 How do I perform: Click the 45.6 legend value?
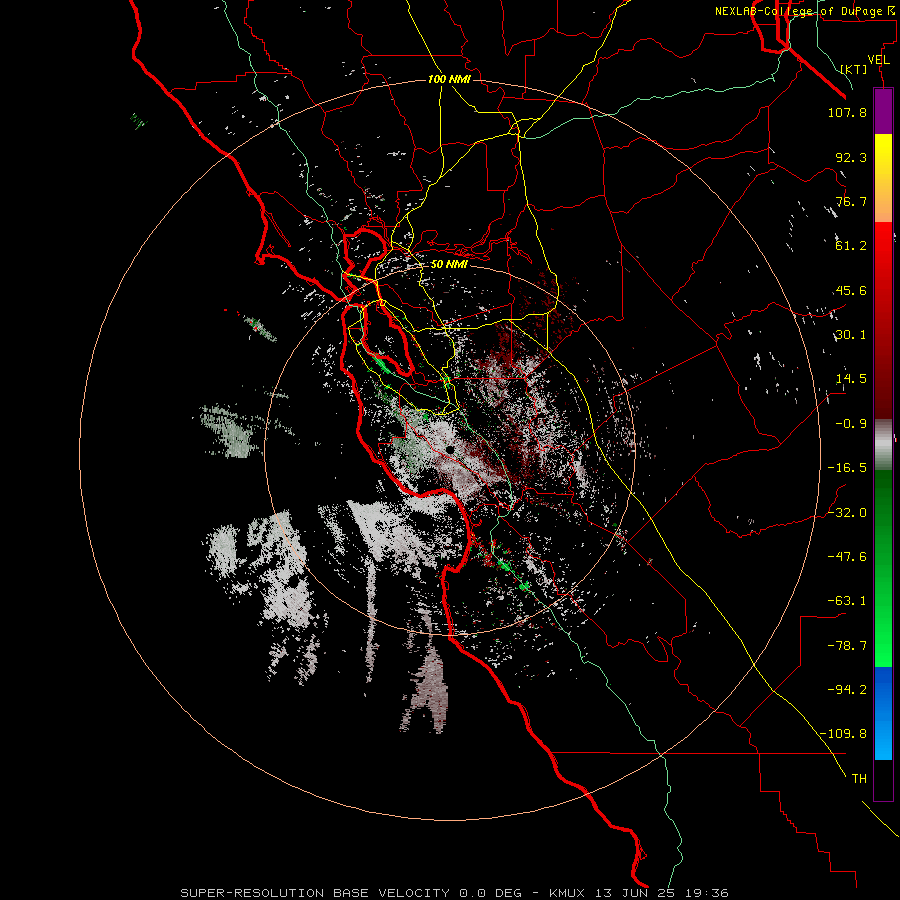point(851,290)
